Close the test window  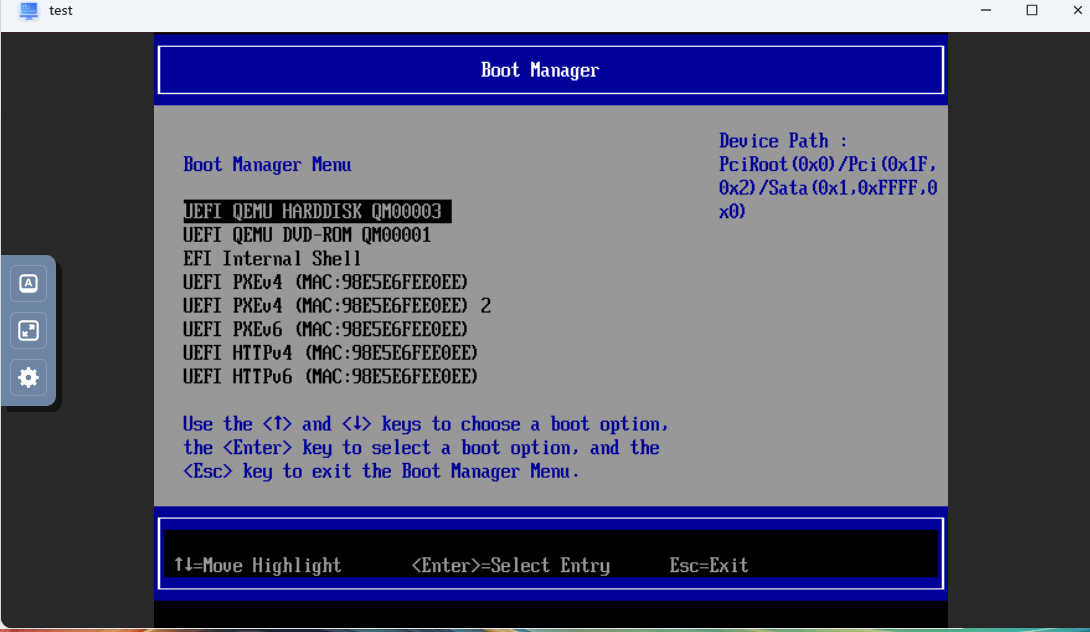[x=1077, y=10]
